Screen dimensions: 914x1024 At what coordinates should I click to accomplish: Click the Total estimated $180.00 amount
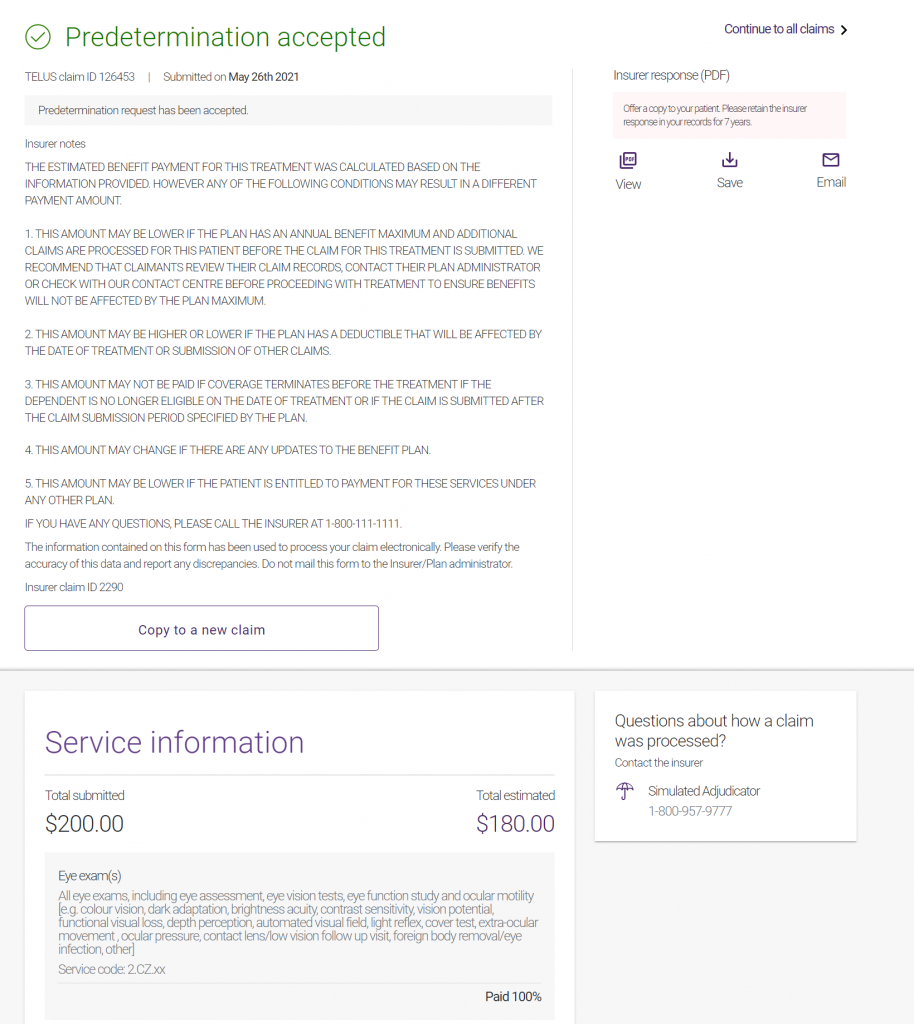tap(515, 824)
